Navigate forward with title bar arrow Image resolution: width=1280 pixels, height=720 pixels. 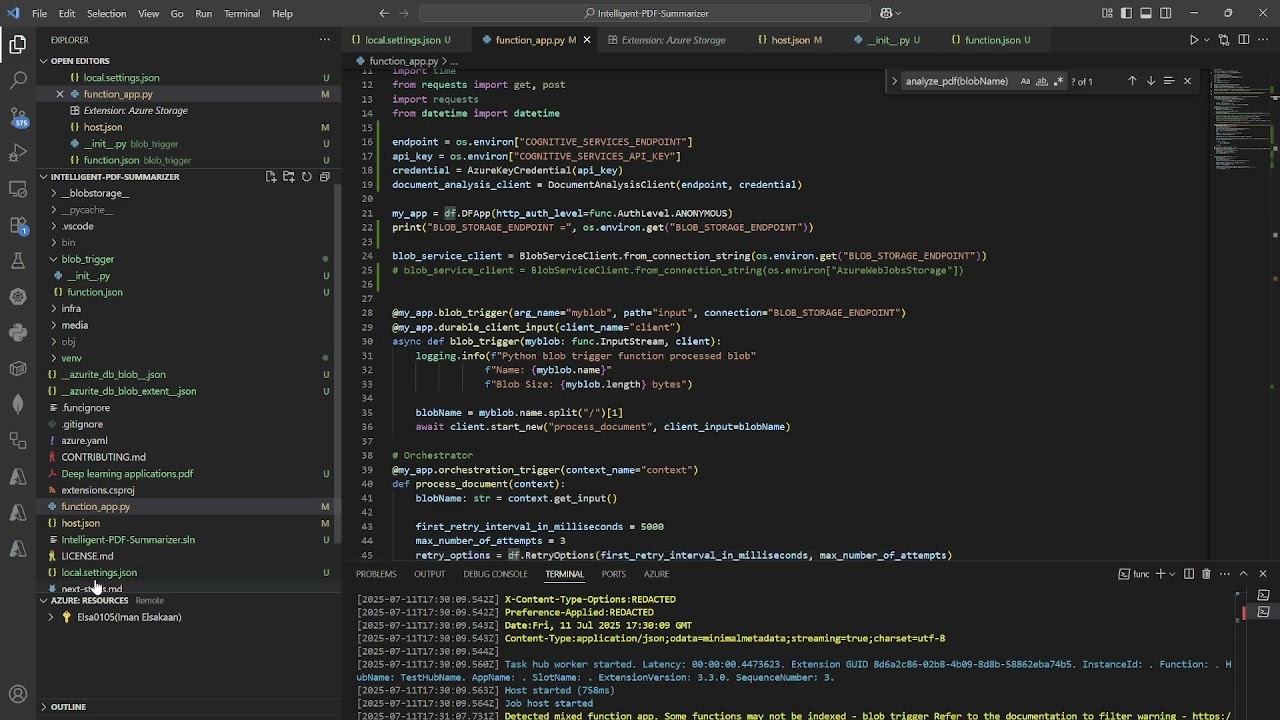point(406,13)
